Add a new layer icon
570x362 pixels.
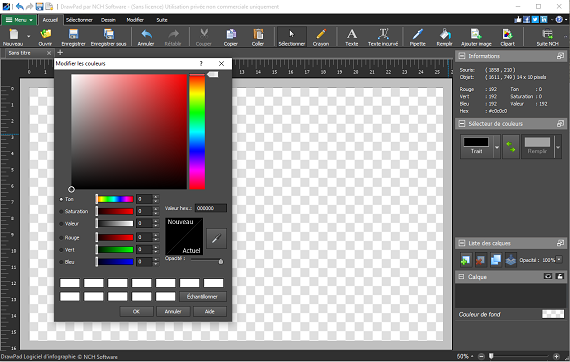(465, 260)
